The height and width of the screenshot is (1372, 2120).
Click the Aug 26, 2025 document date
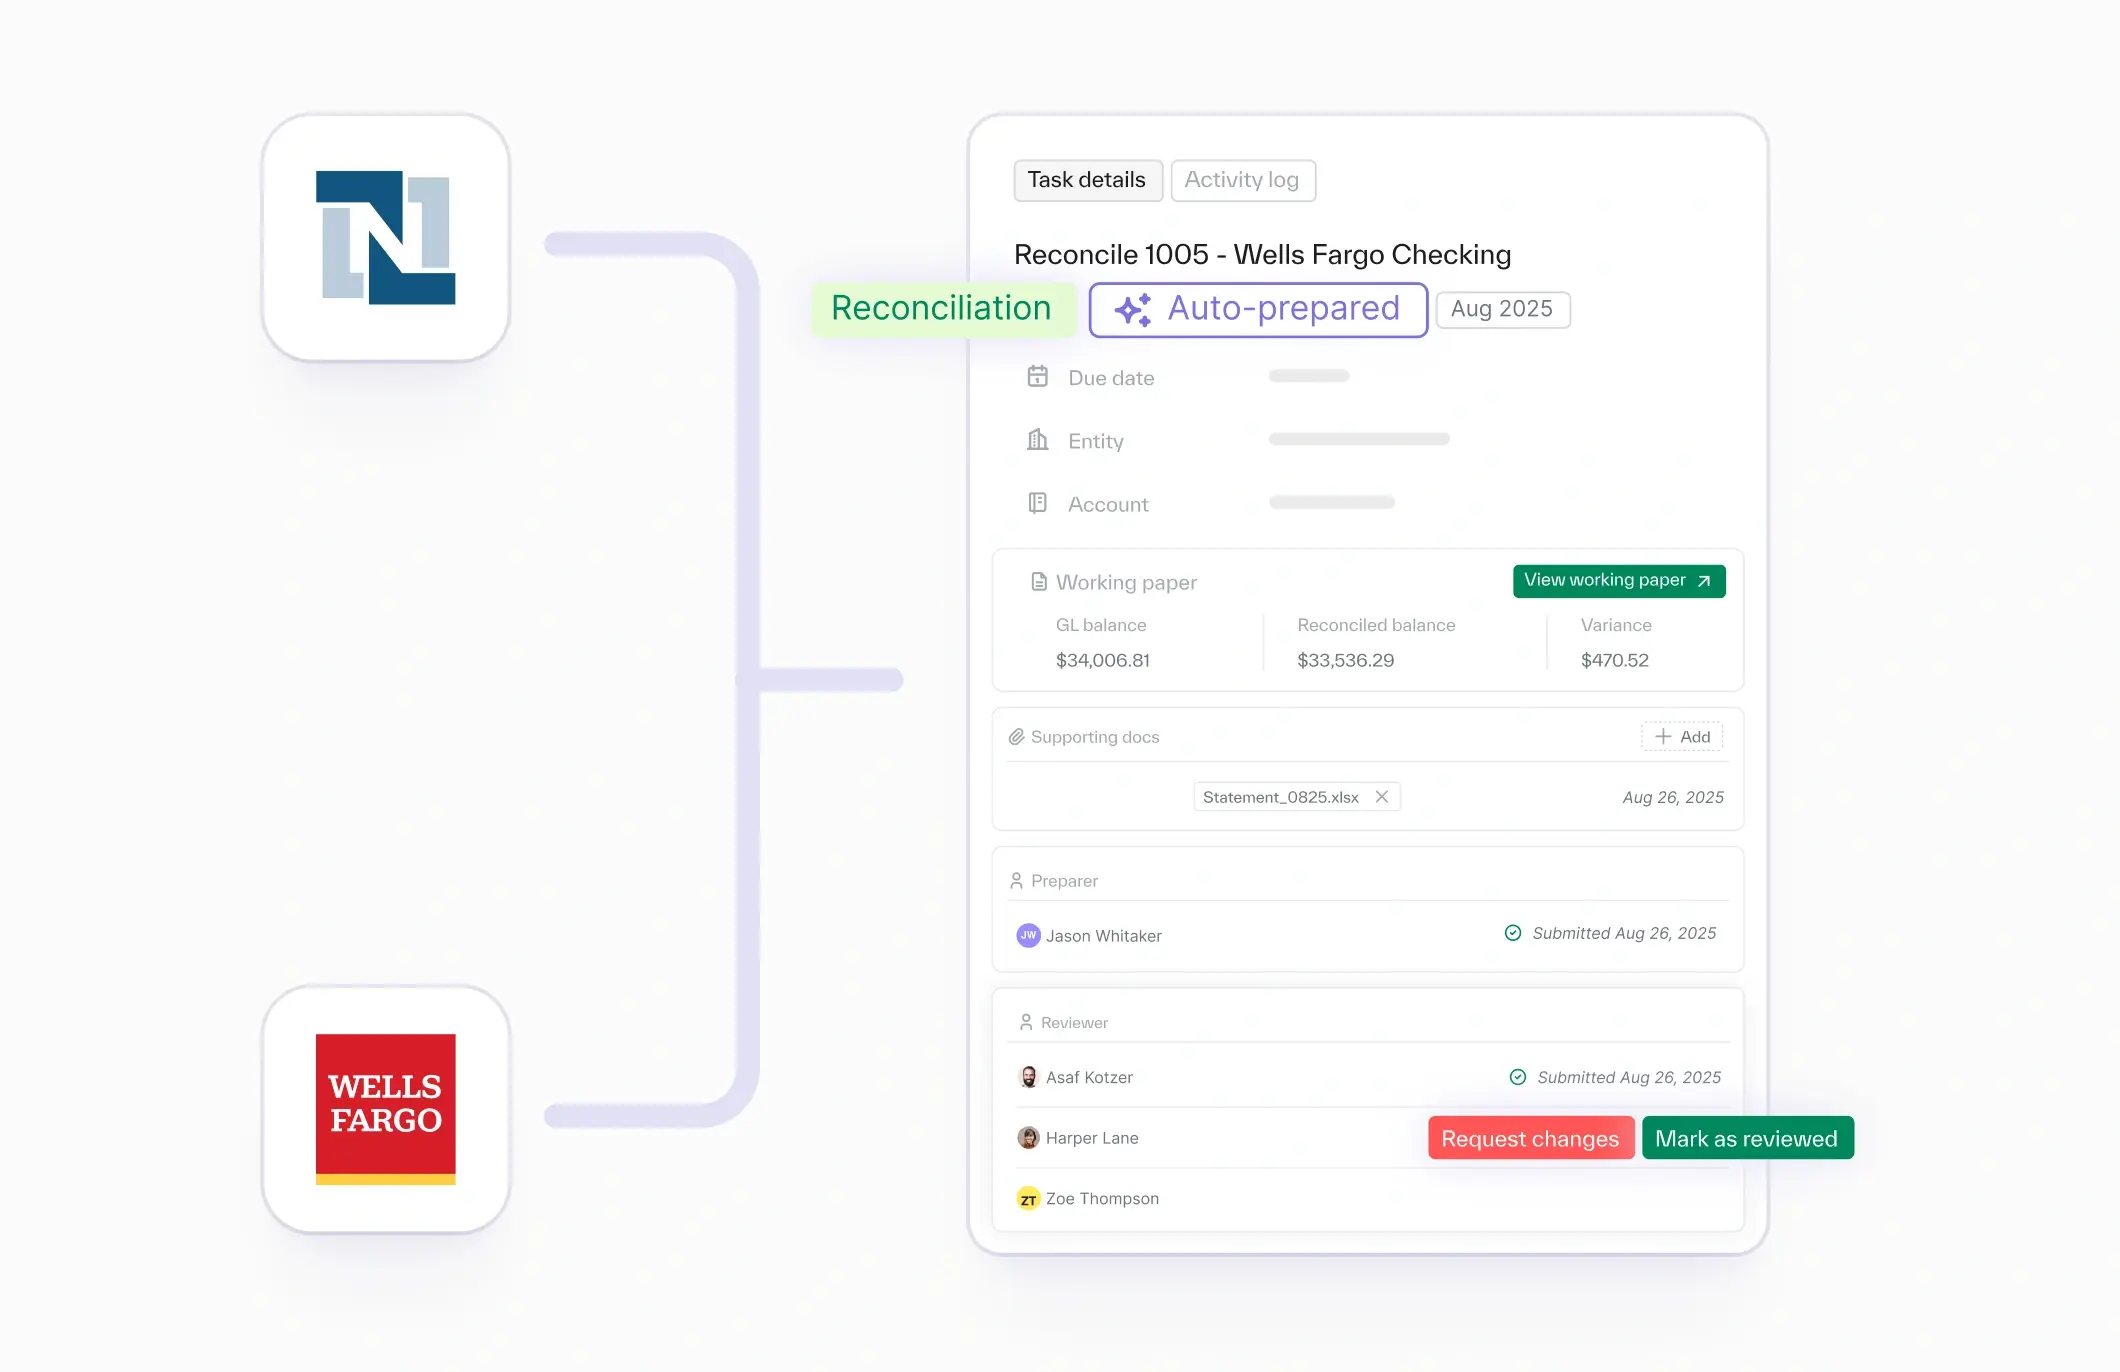tap(1673, 797)
